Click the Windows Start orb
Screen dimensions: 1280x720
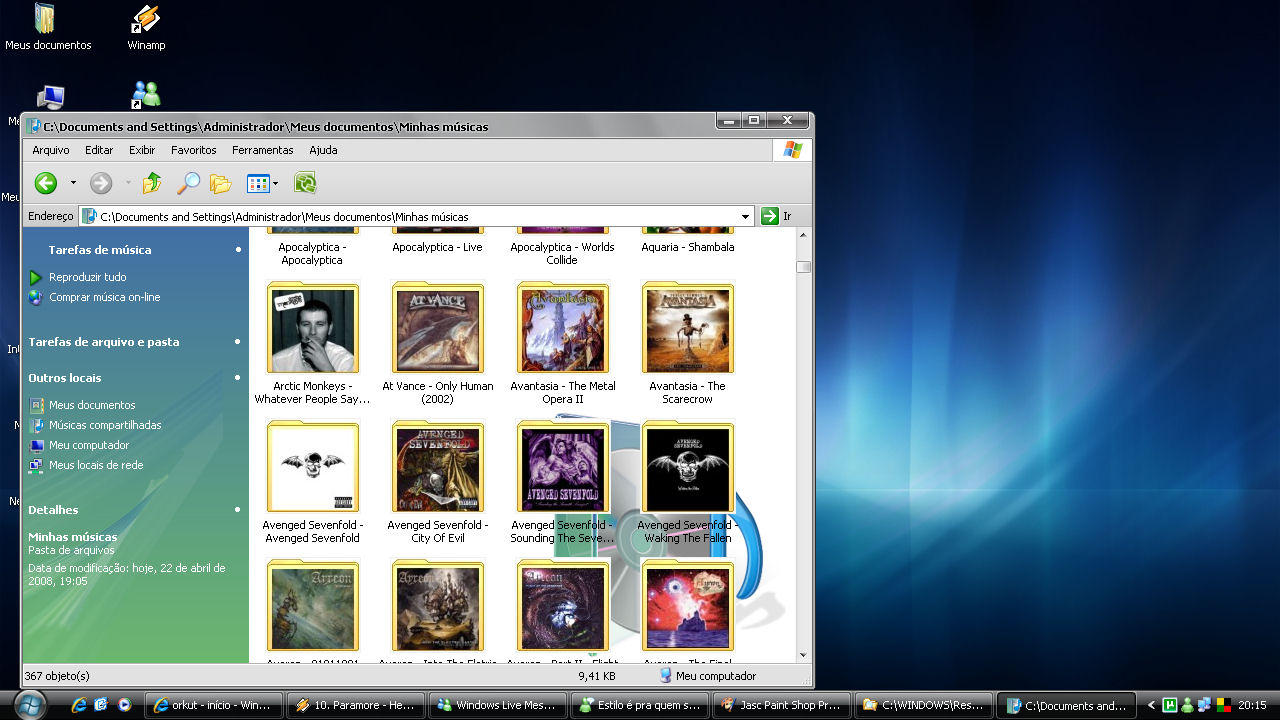coord(29,704)
